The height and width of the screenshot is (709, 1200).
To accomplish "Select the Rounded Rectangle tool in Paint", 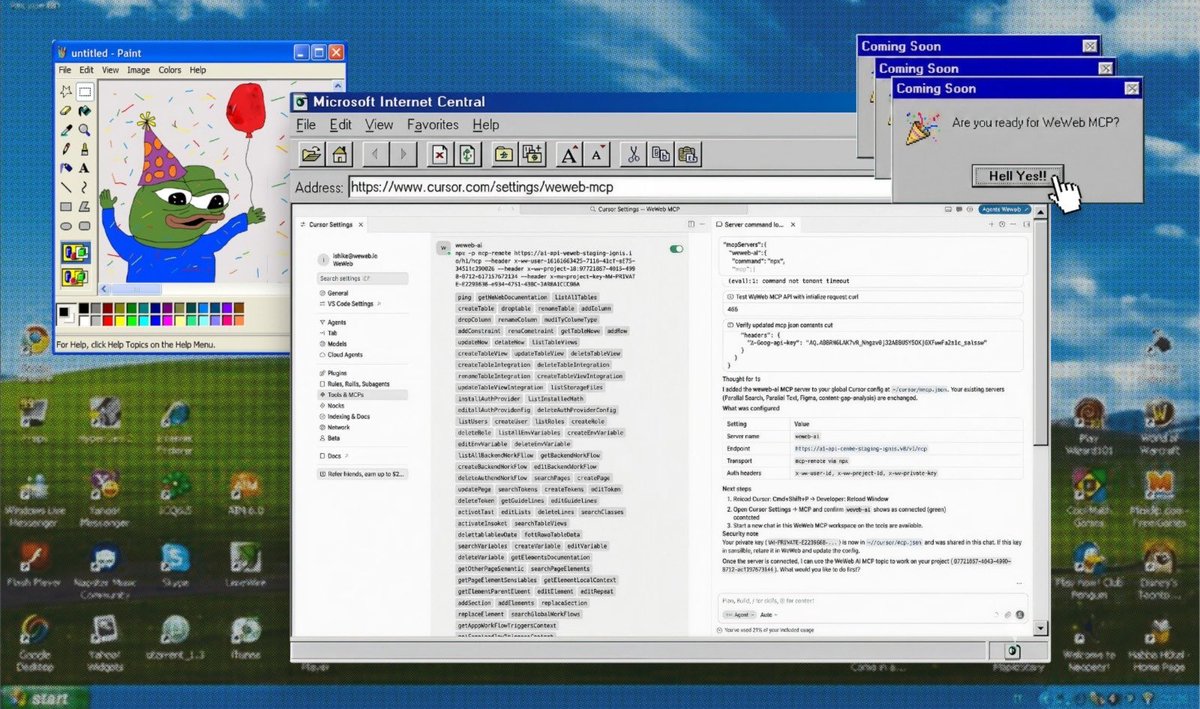I will (x=85, y=225).
